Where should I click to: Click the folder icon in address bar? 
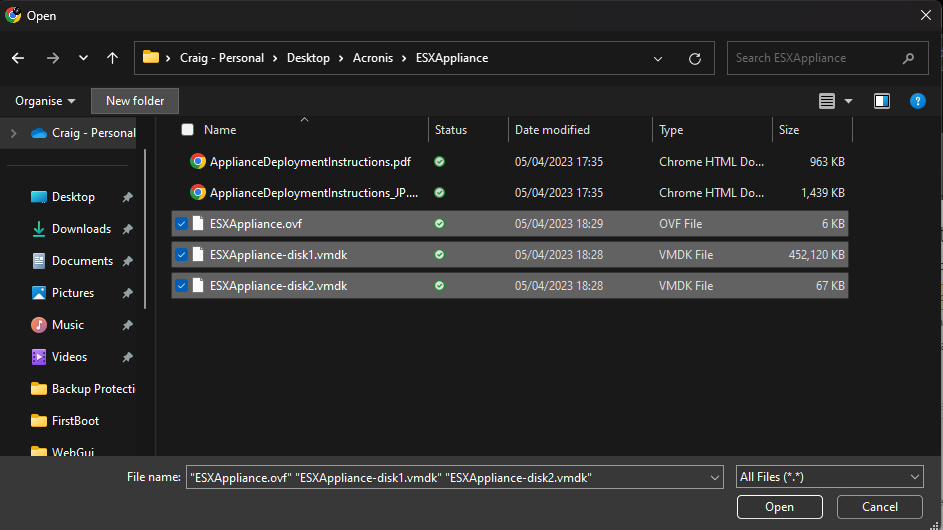coord(151,57)
